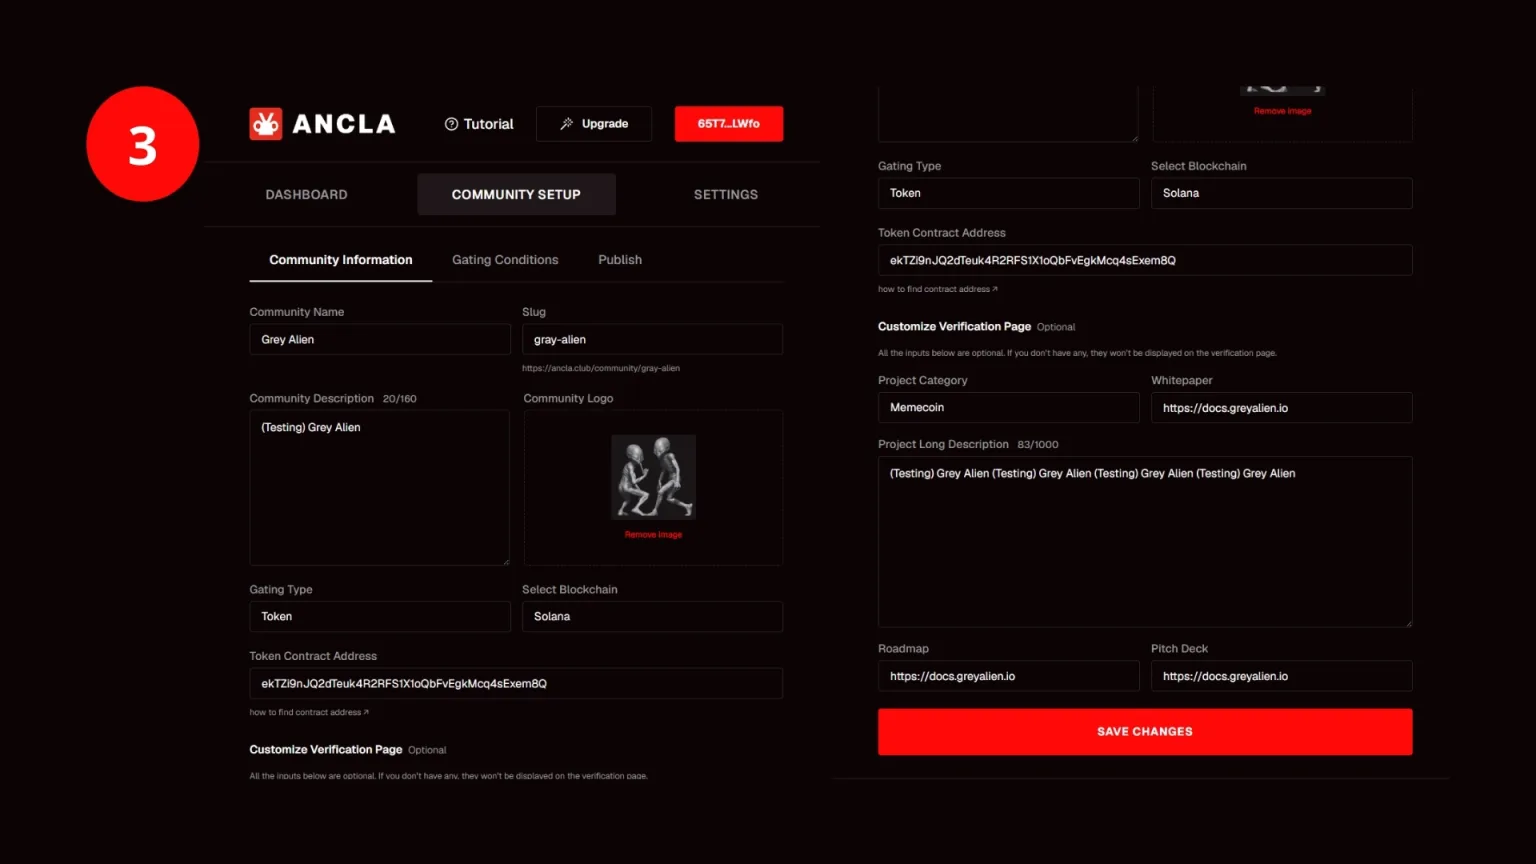Viewport: 1536px width, 864px height.
Task: Focus the Community Name input field
Action: [380, 340]
